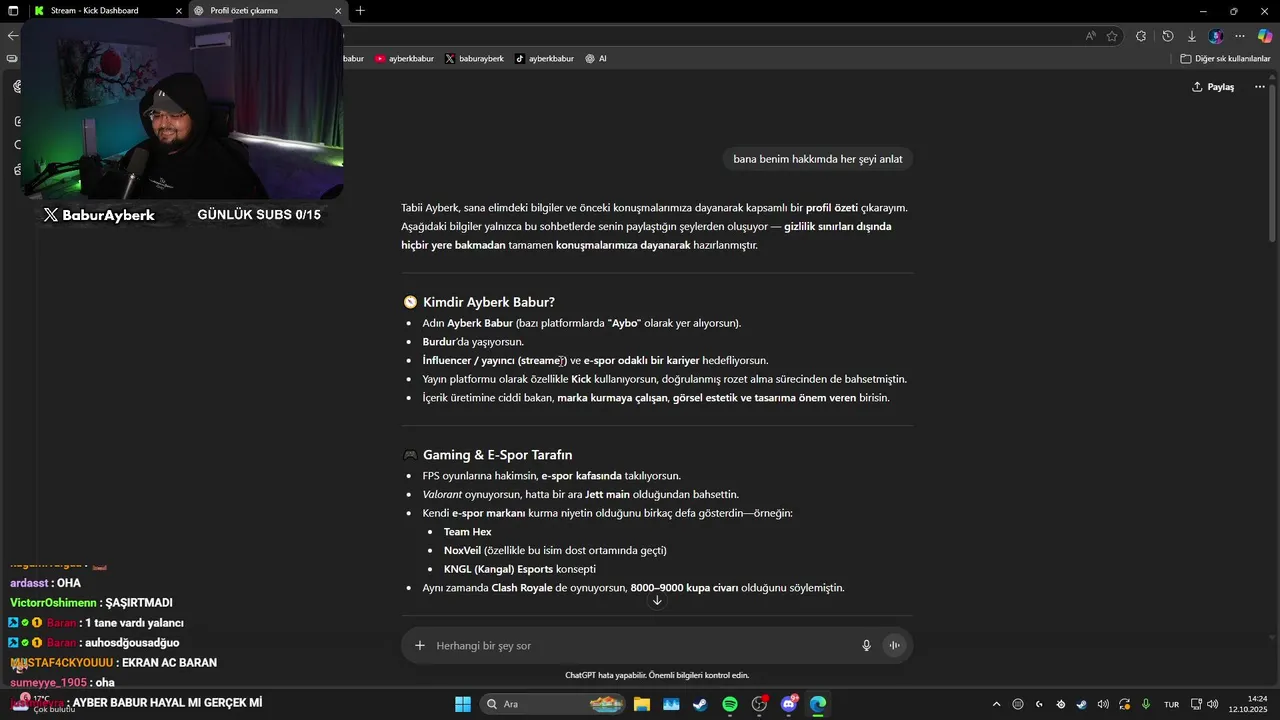Click the 'Team Hex' bullet text

point(467,532)
